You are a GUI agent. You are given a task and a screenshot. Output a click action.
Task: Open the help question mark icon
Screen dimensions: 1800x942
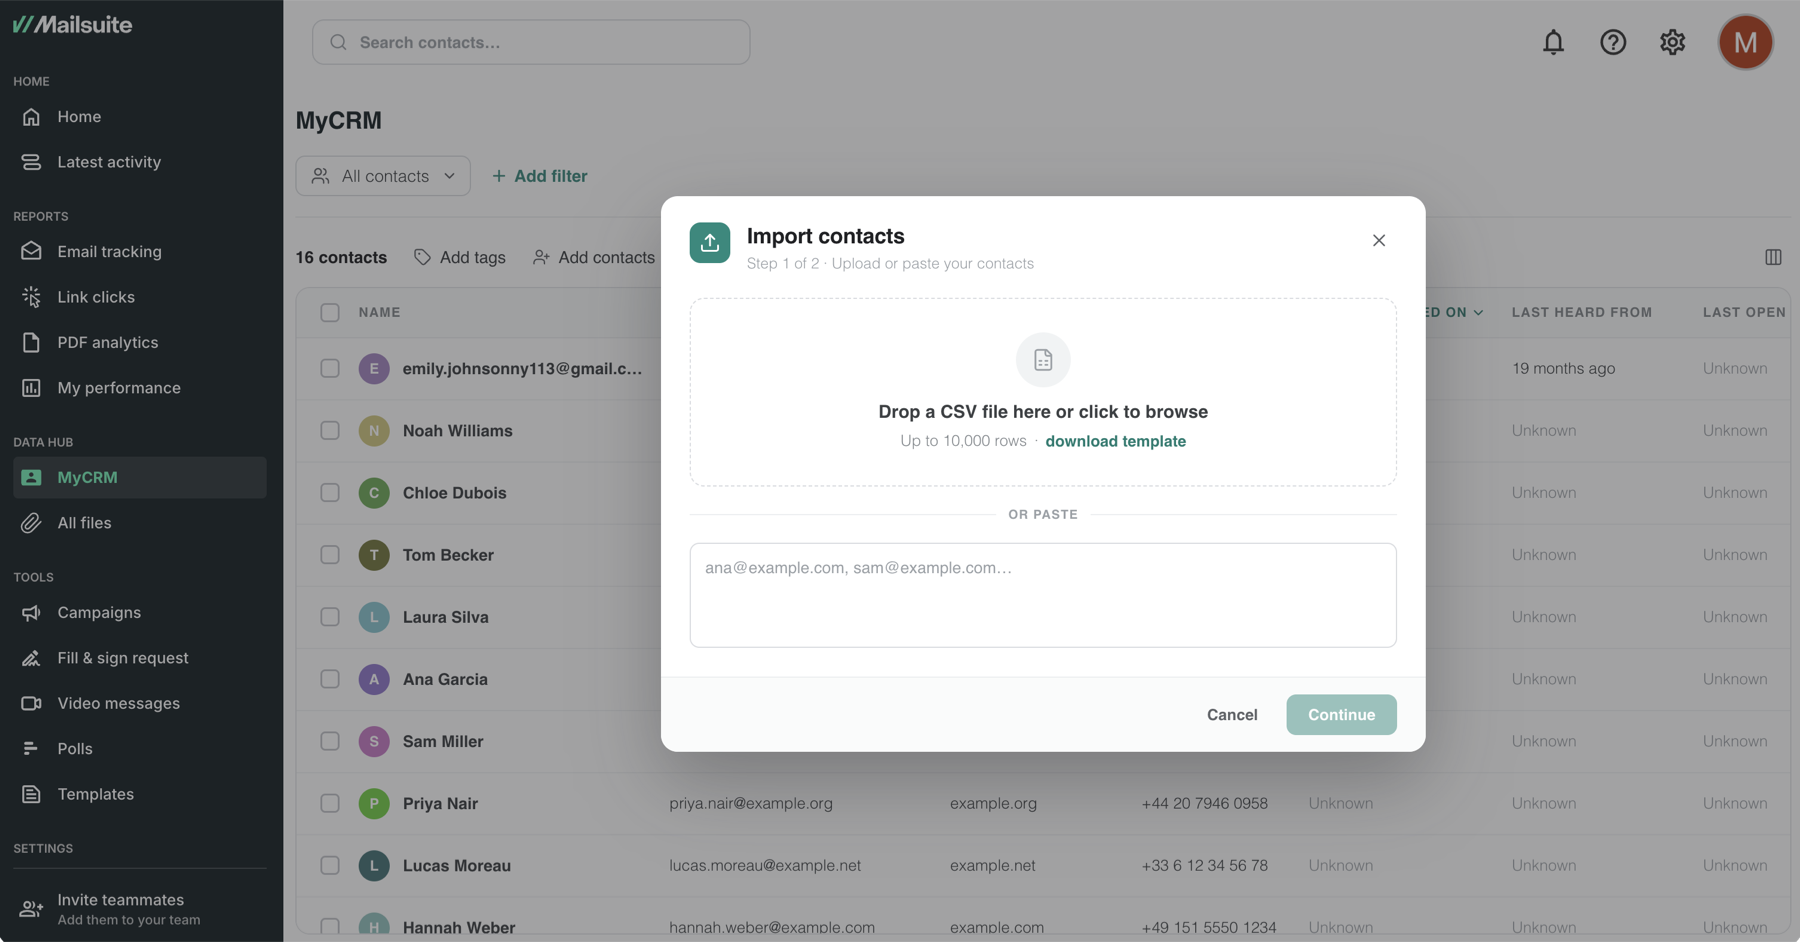(1613, 42)
